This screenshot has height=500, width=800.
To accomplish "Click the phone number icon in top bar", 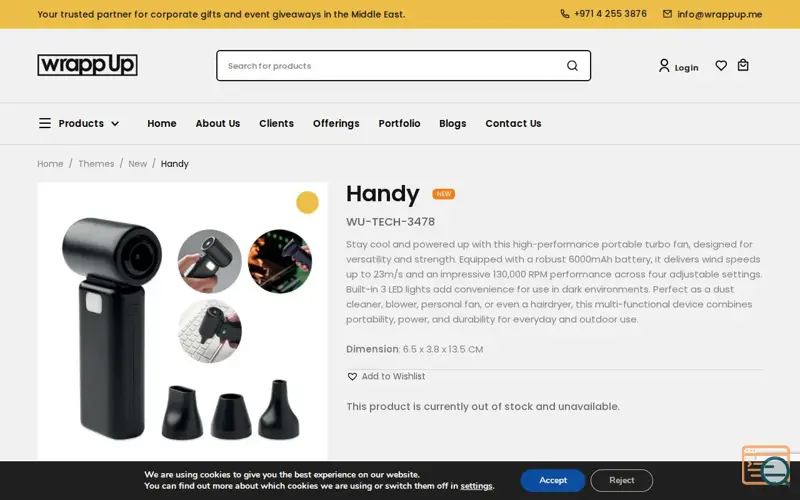I will [x=565, y=14].
